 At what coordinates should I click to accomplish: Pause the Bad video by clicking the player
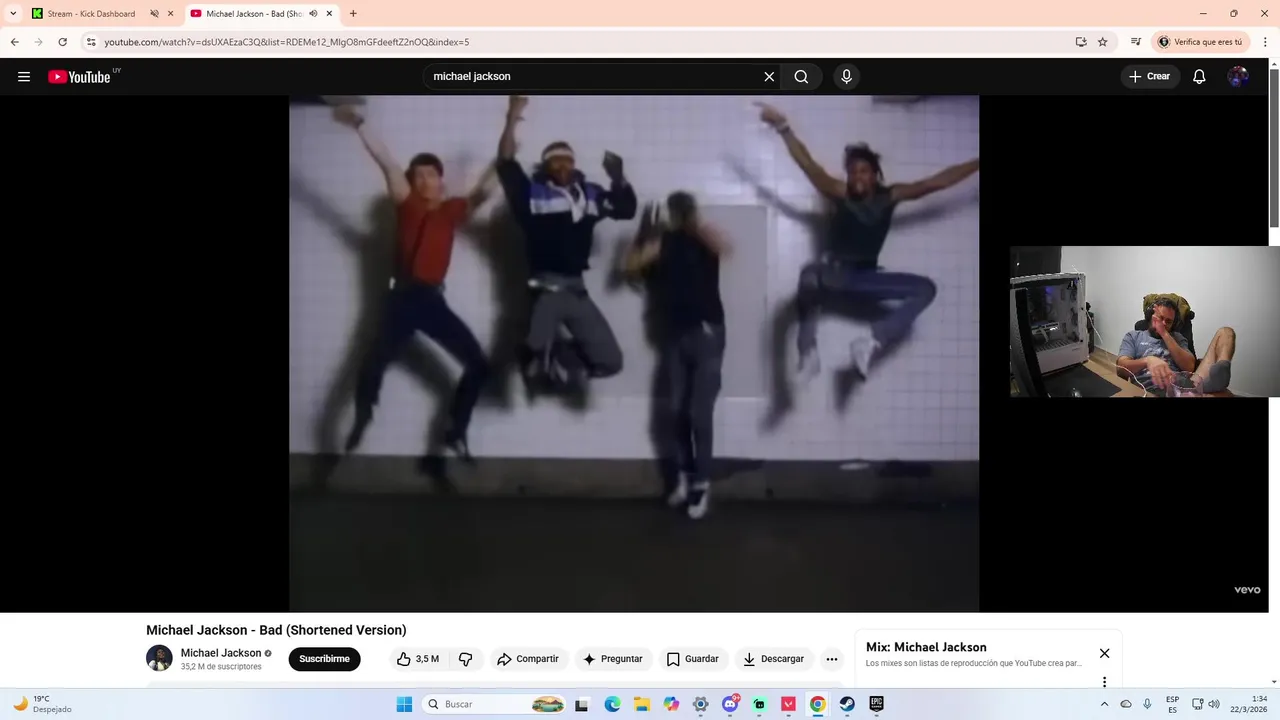(634, 353)
